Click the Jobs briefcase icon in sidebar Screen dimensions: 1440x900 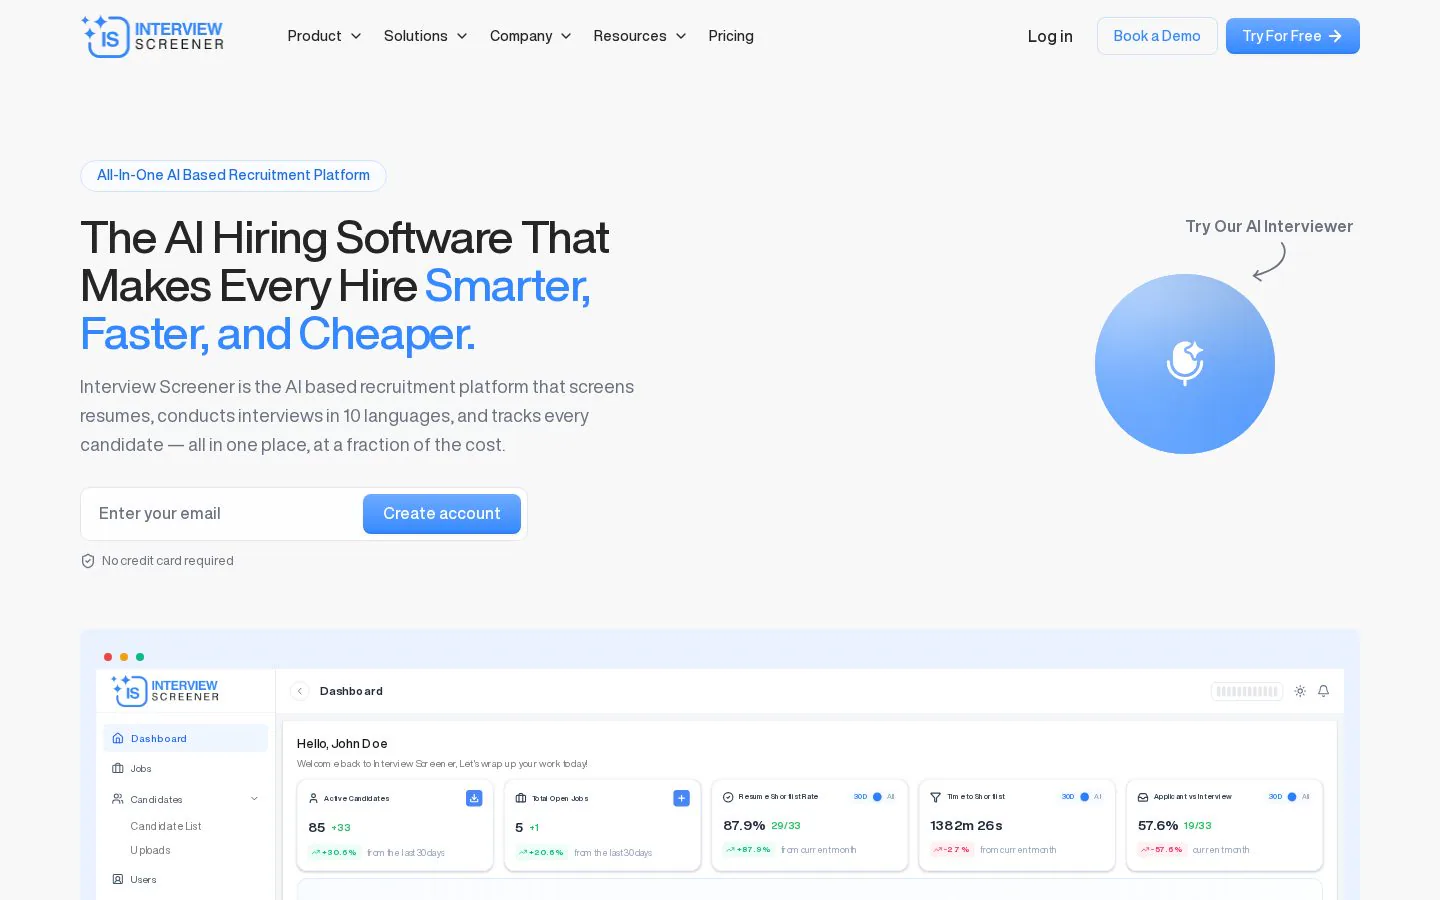point(118,768)
